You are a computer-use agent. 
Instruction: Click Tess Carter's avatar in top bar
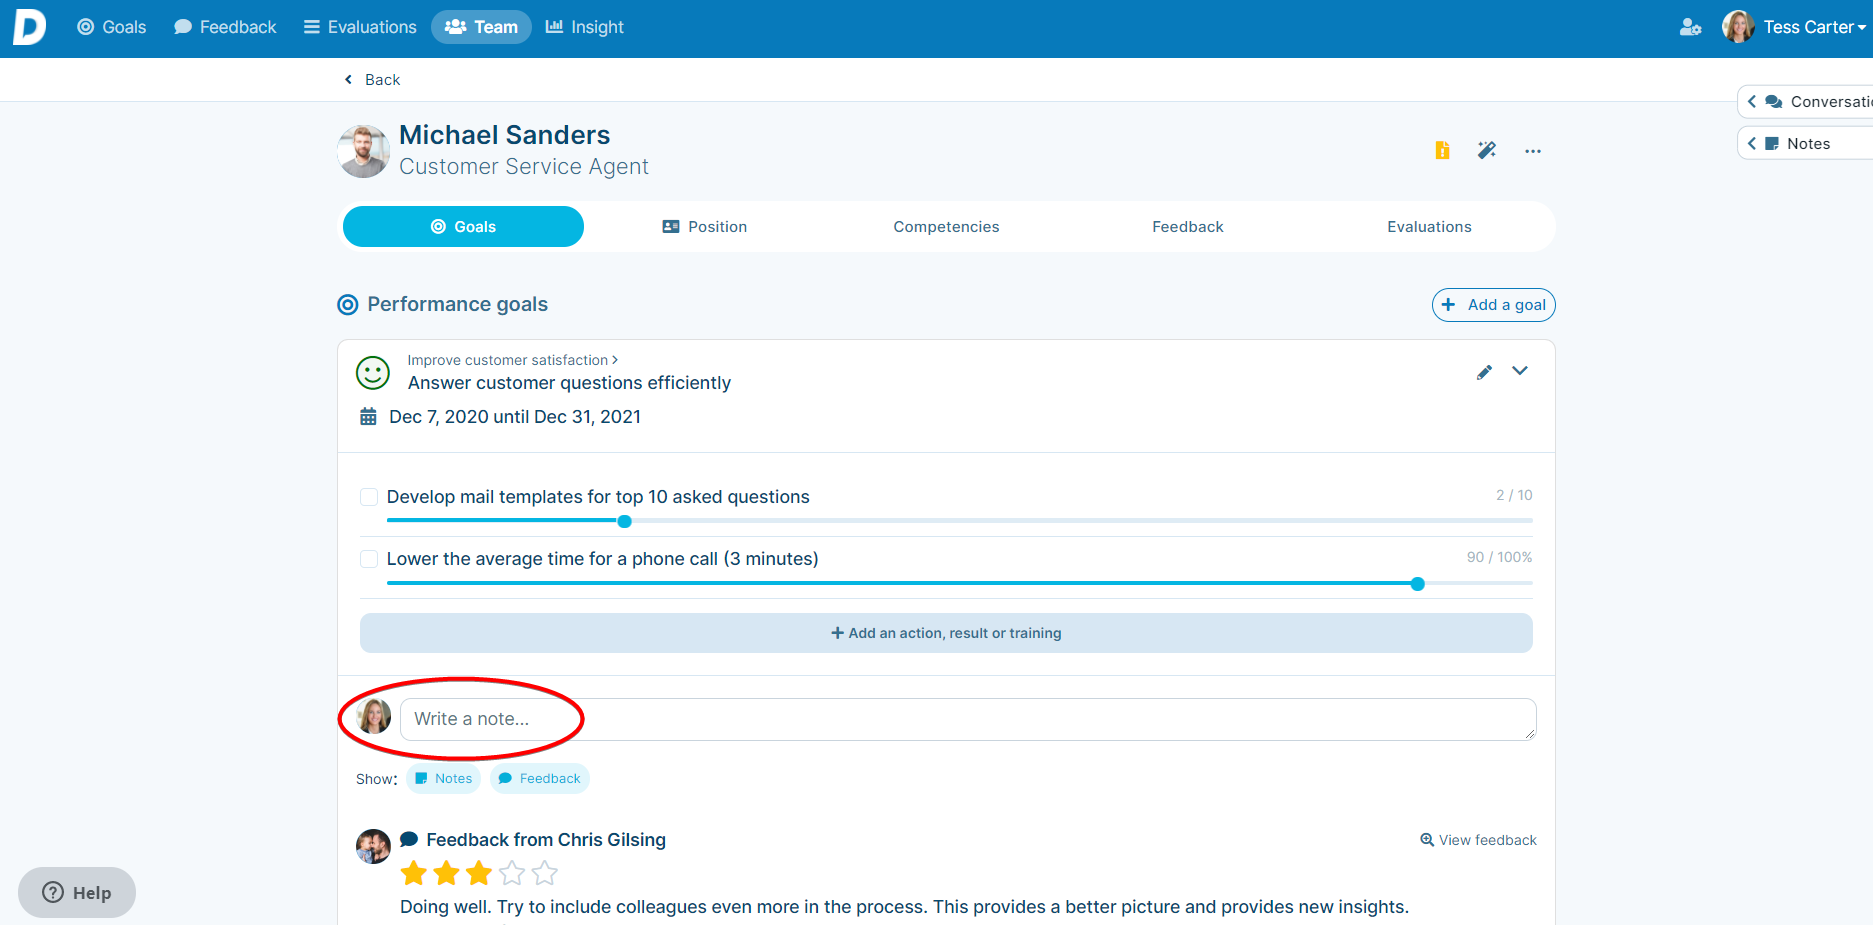[1738, 27]
